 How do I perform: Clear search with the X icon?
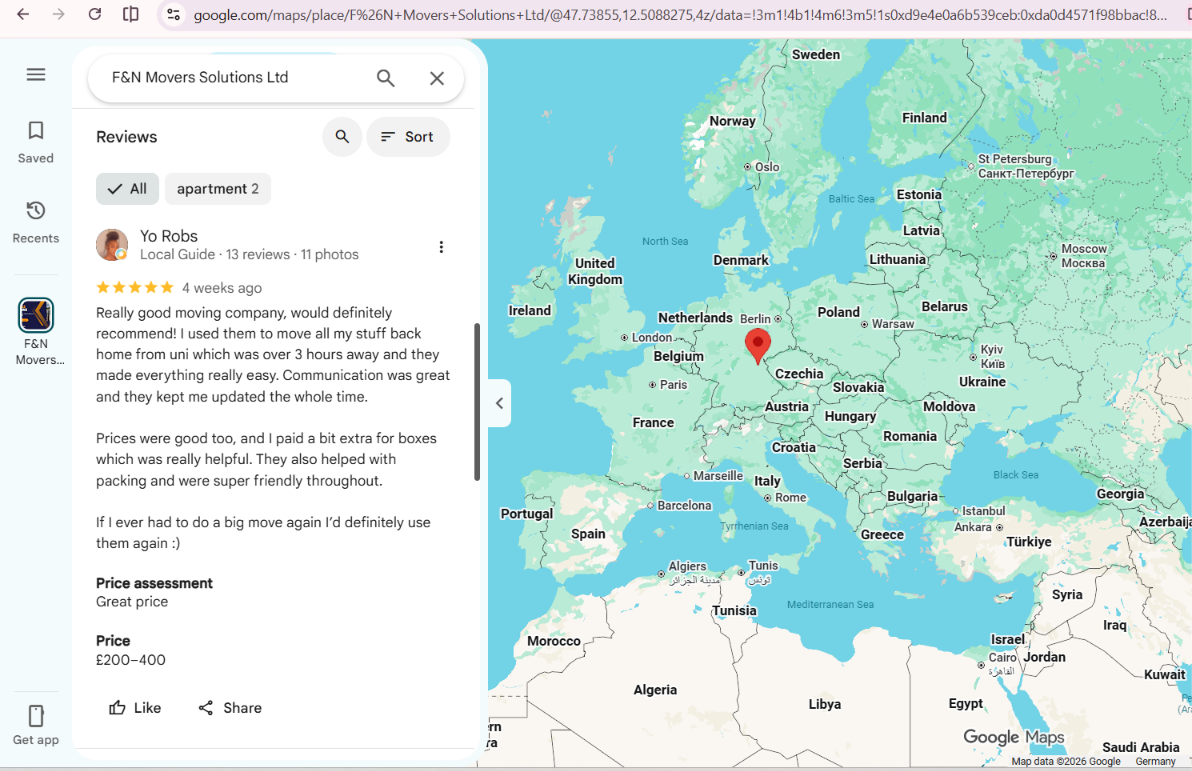(437, 78)
